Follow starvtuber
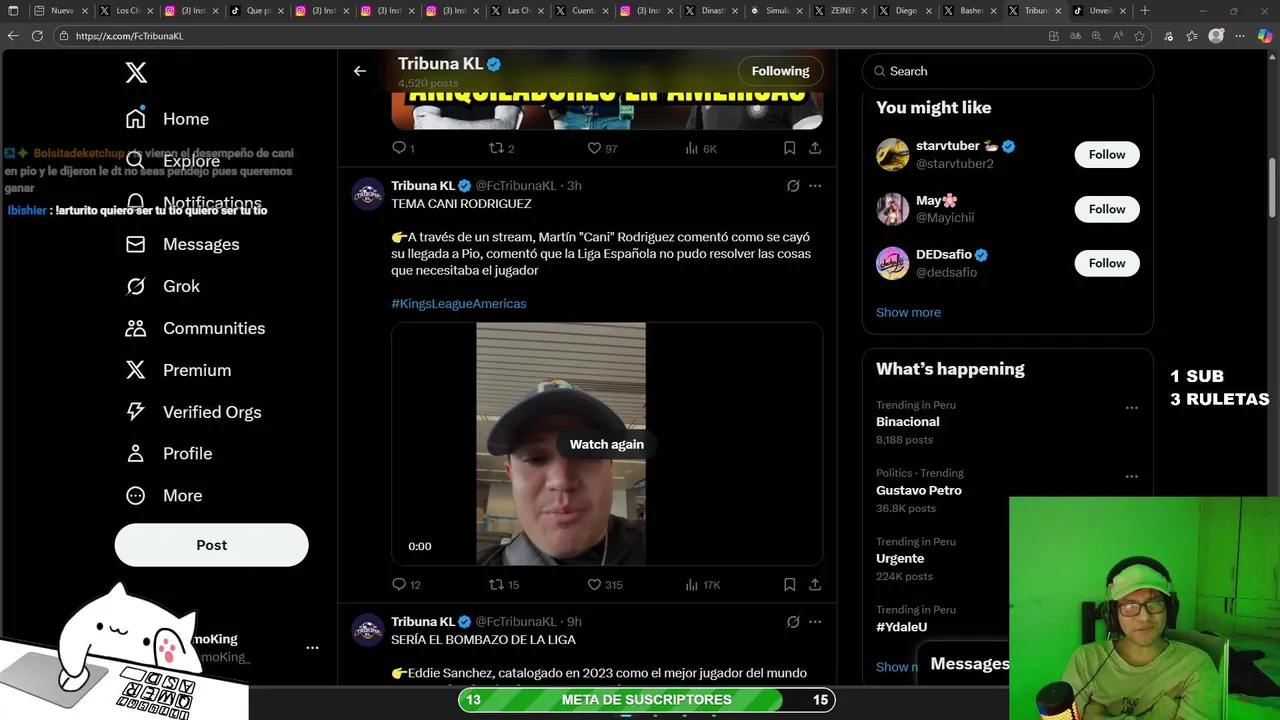 coord(1107,154)
